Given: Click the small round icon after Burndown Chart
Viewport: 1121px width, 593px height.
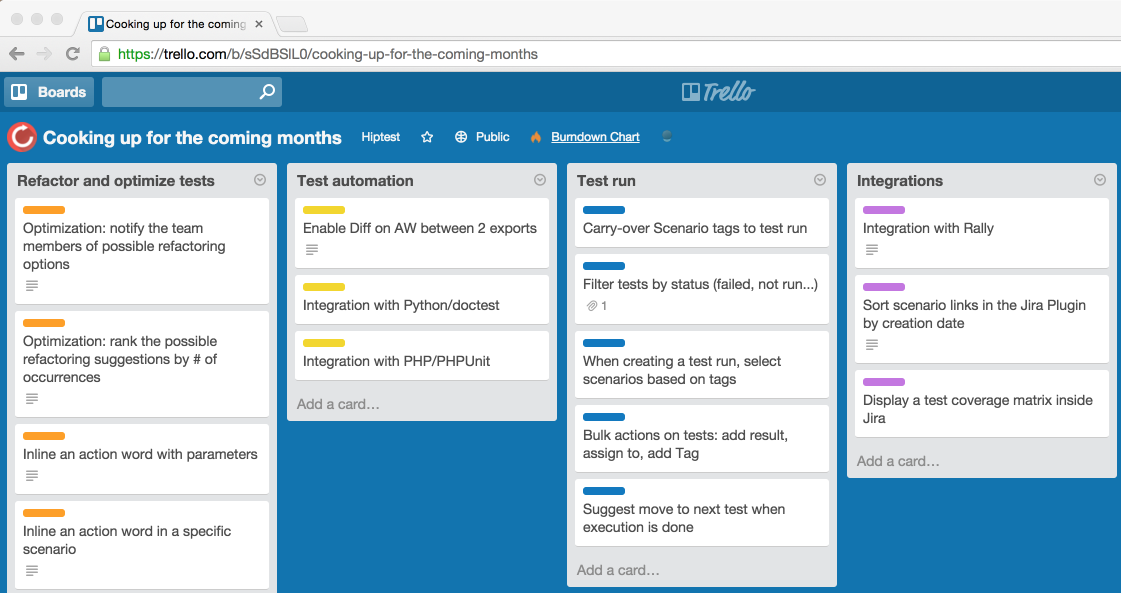Looking at the screenshot, I should pos(666,136).
